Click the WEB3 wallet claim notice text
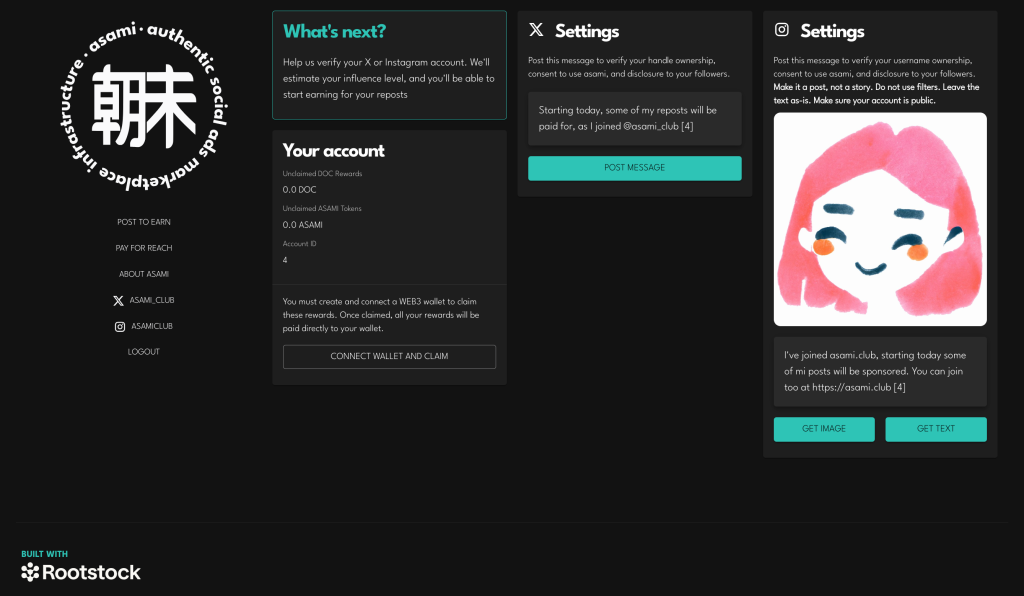The image size is (1024, 596). 381,315
